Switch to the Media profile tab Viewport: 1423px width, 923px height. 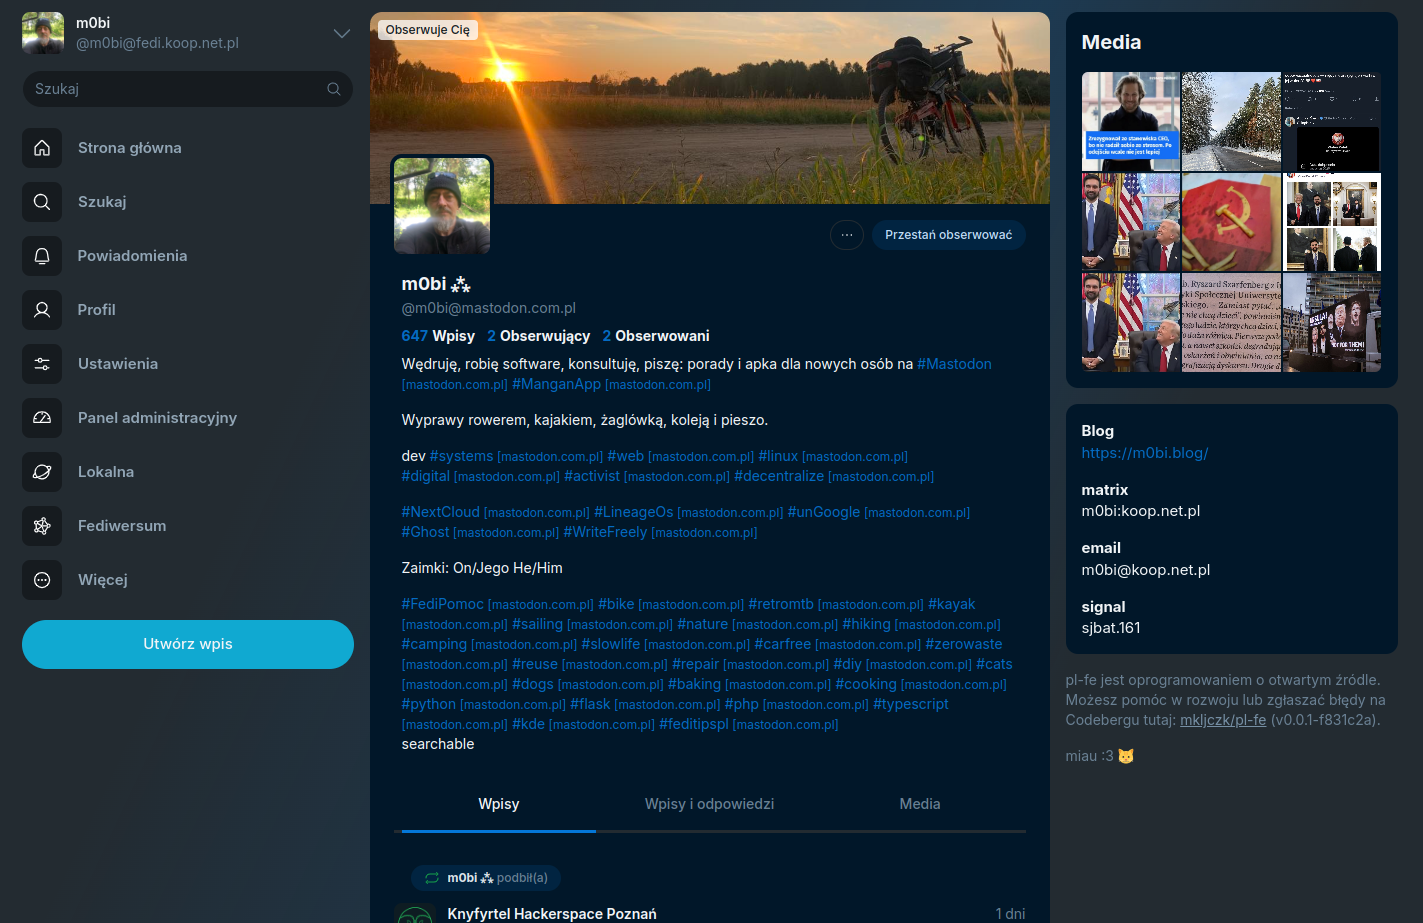919,804
